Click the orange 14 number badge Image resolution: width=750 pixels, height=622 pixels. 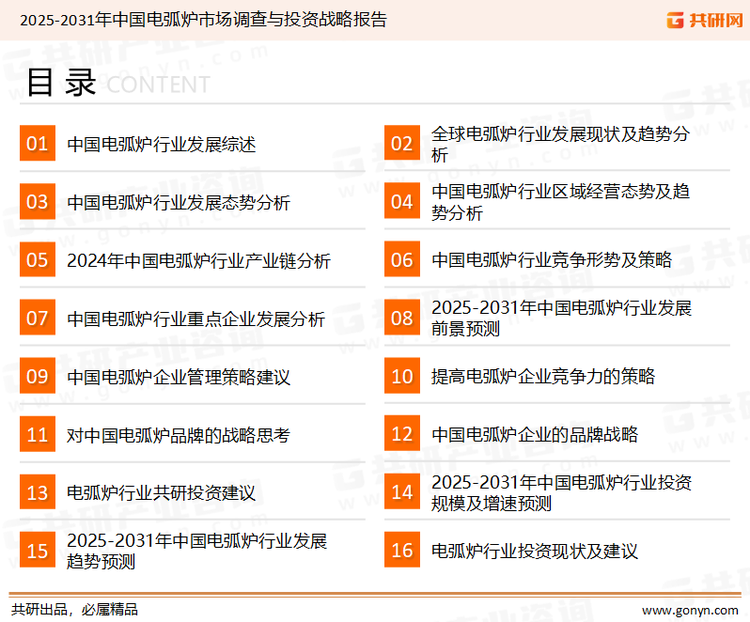(402, 491)
